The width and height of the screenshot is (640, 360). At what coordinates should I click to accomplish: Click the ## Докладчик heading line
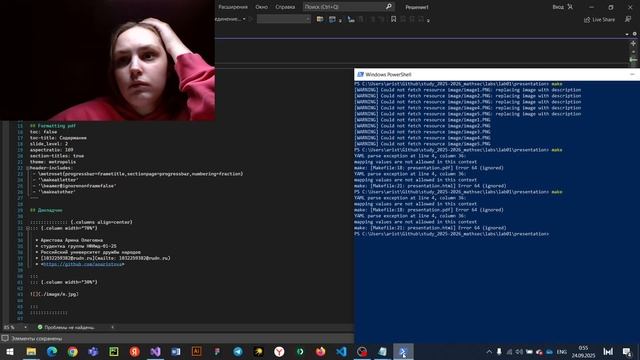click(46, 210)
